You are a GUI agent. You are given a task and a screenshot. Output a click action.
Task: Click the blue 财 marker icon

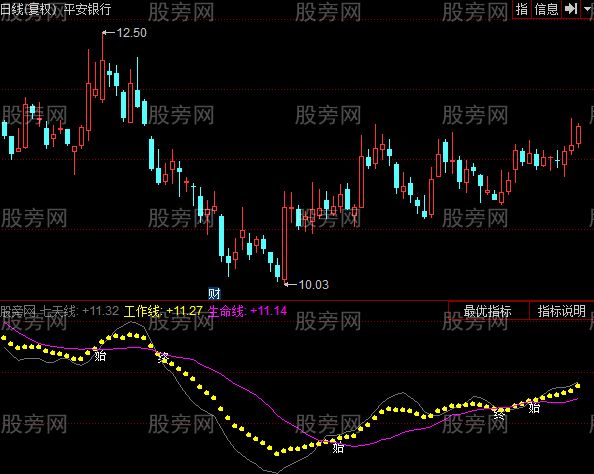tap(214, 293)
